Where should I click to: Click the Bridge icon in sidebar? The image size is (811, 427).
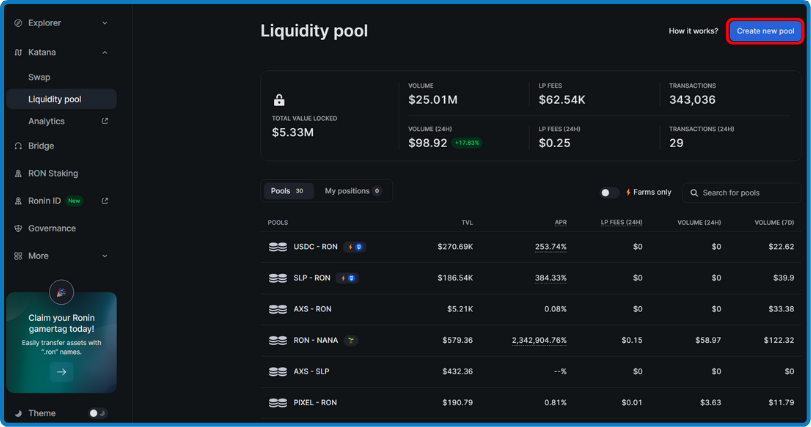18,146
